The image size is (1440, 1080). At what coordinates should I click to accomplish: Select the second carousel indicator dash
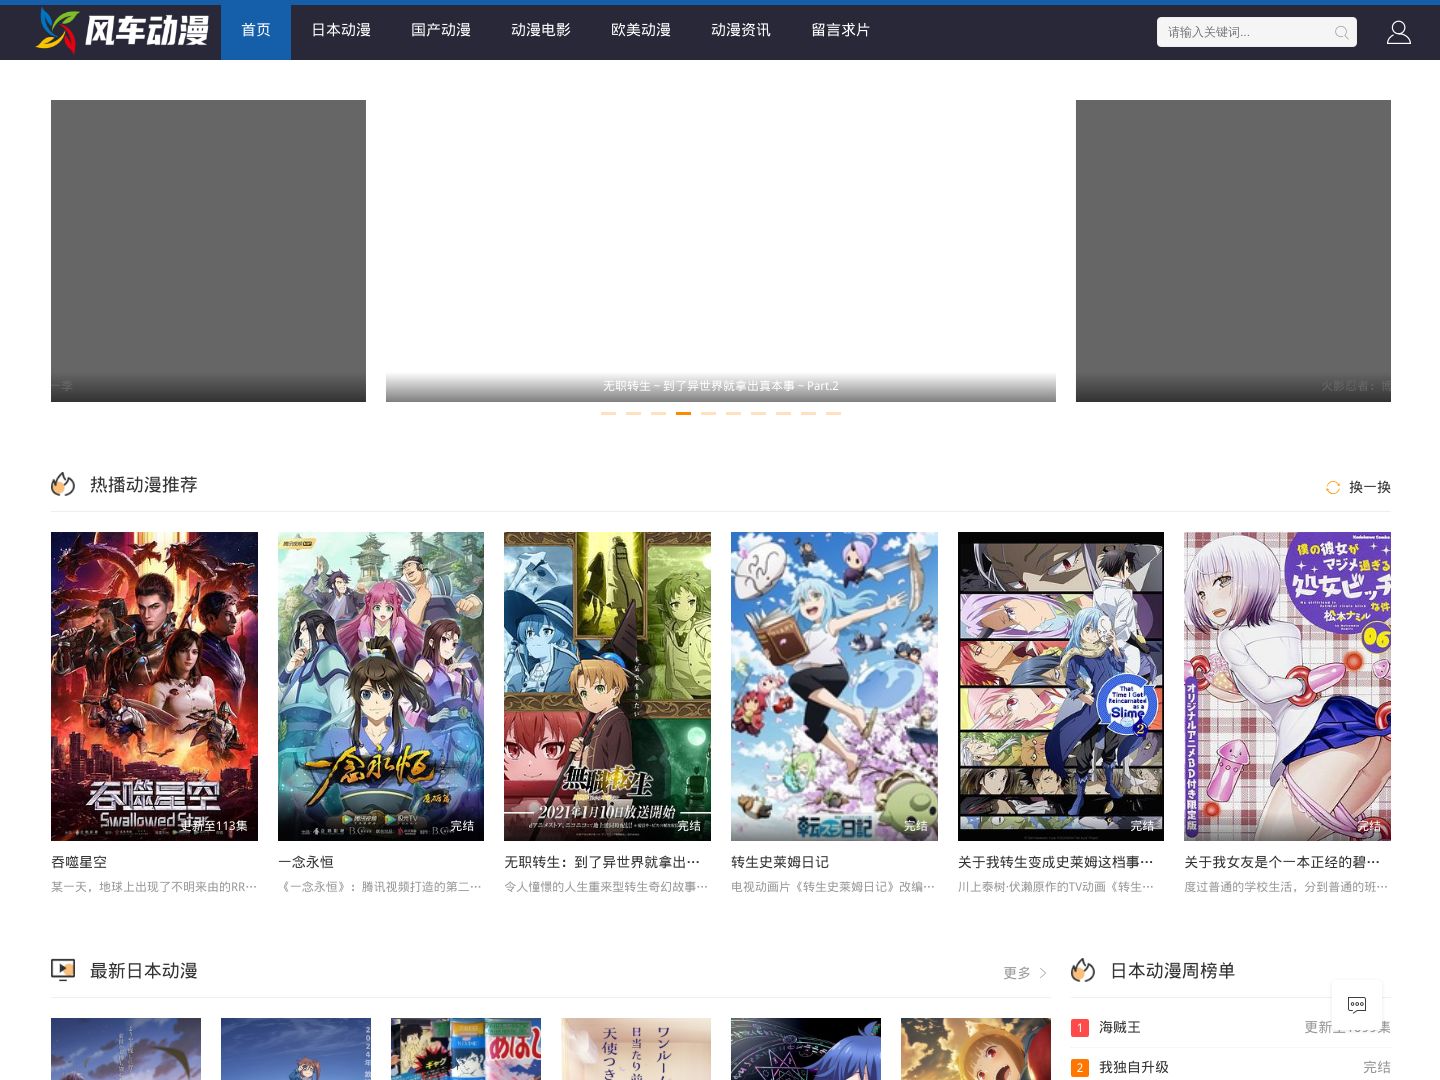pyautogui.click(x=633, y=413)
